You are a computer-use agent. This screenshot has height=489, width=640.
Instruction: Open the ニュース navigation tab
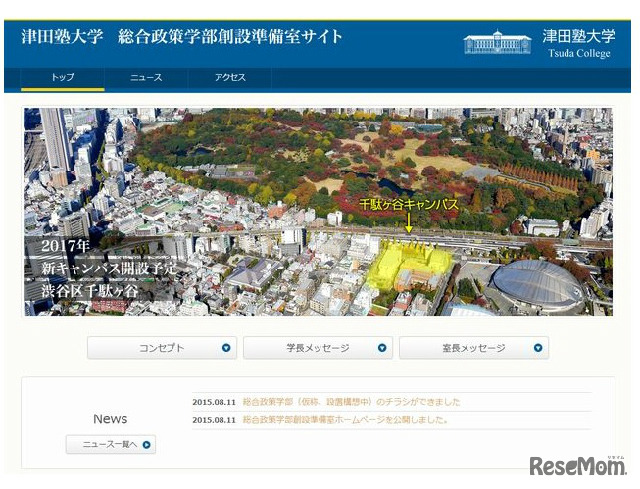point(146,78)
